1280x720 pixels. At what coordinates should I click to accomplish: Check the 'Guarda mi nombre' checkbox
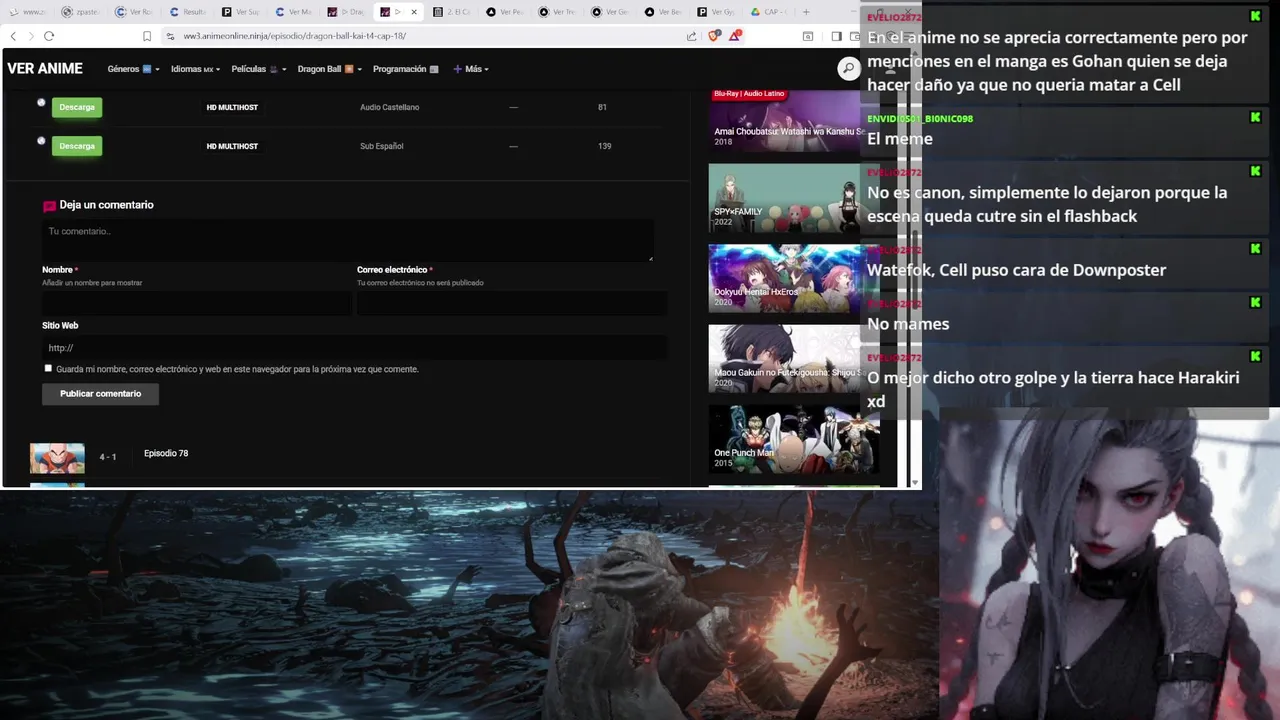point(48,368)
